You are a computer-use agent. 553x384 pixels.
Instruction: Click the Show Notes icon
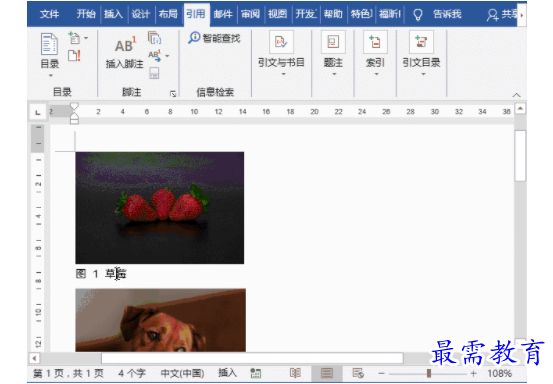pos(154,73)
